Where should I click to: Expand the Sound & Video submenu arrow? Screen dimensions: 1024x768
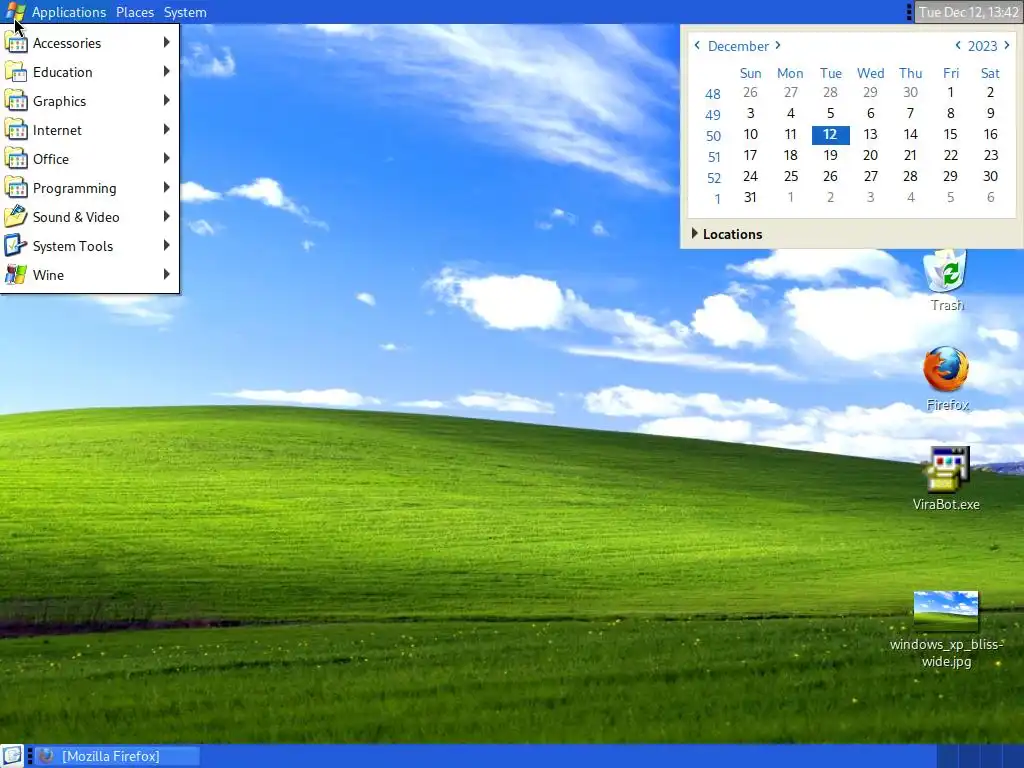point(167,217)
